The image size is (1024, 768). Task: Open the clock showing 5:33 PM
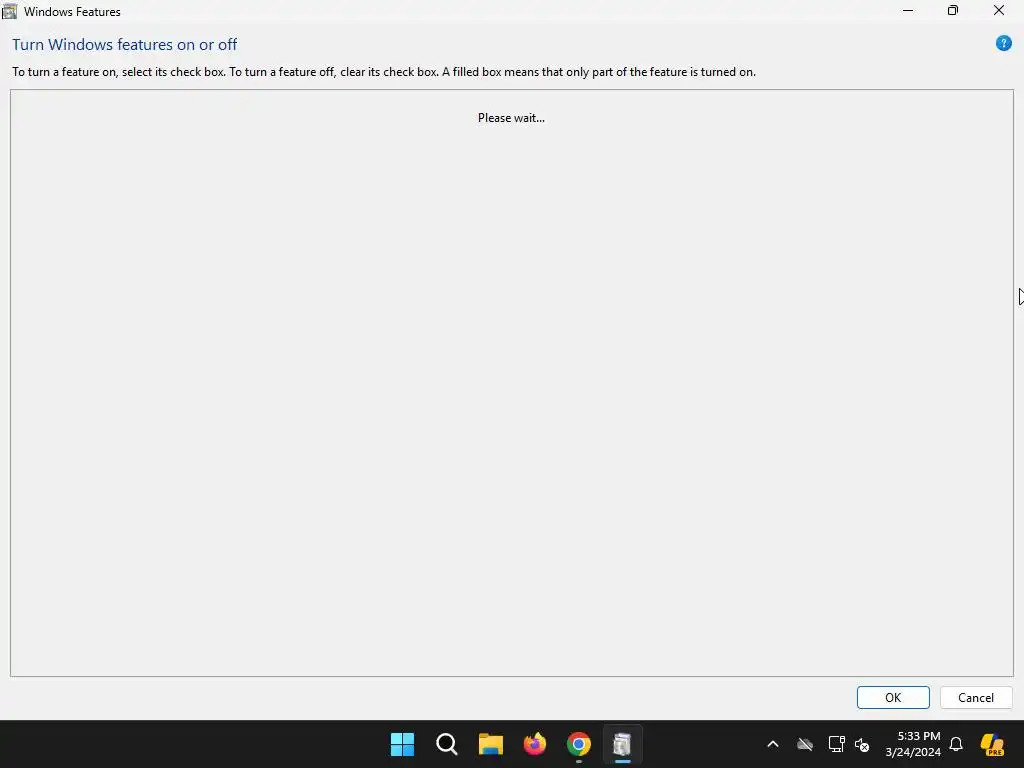tap(913, 744)
